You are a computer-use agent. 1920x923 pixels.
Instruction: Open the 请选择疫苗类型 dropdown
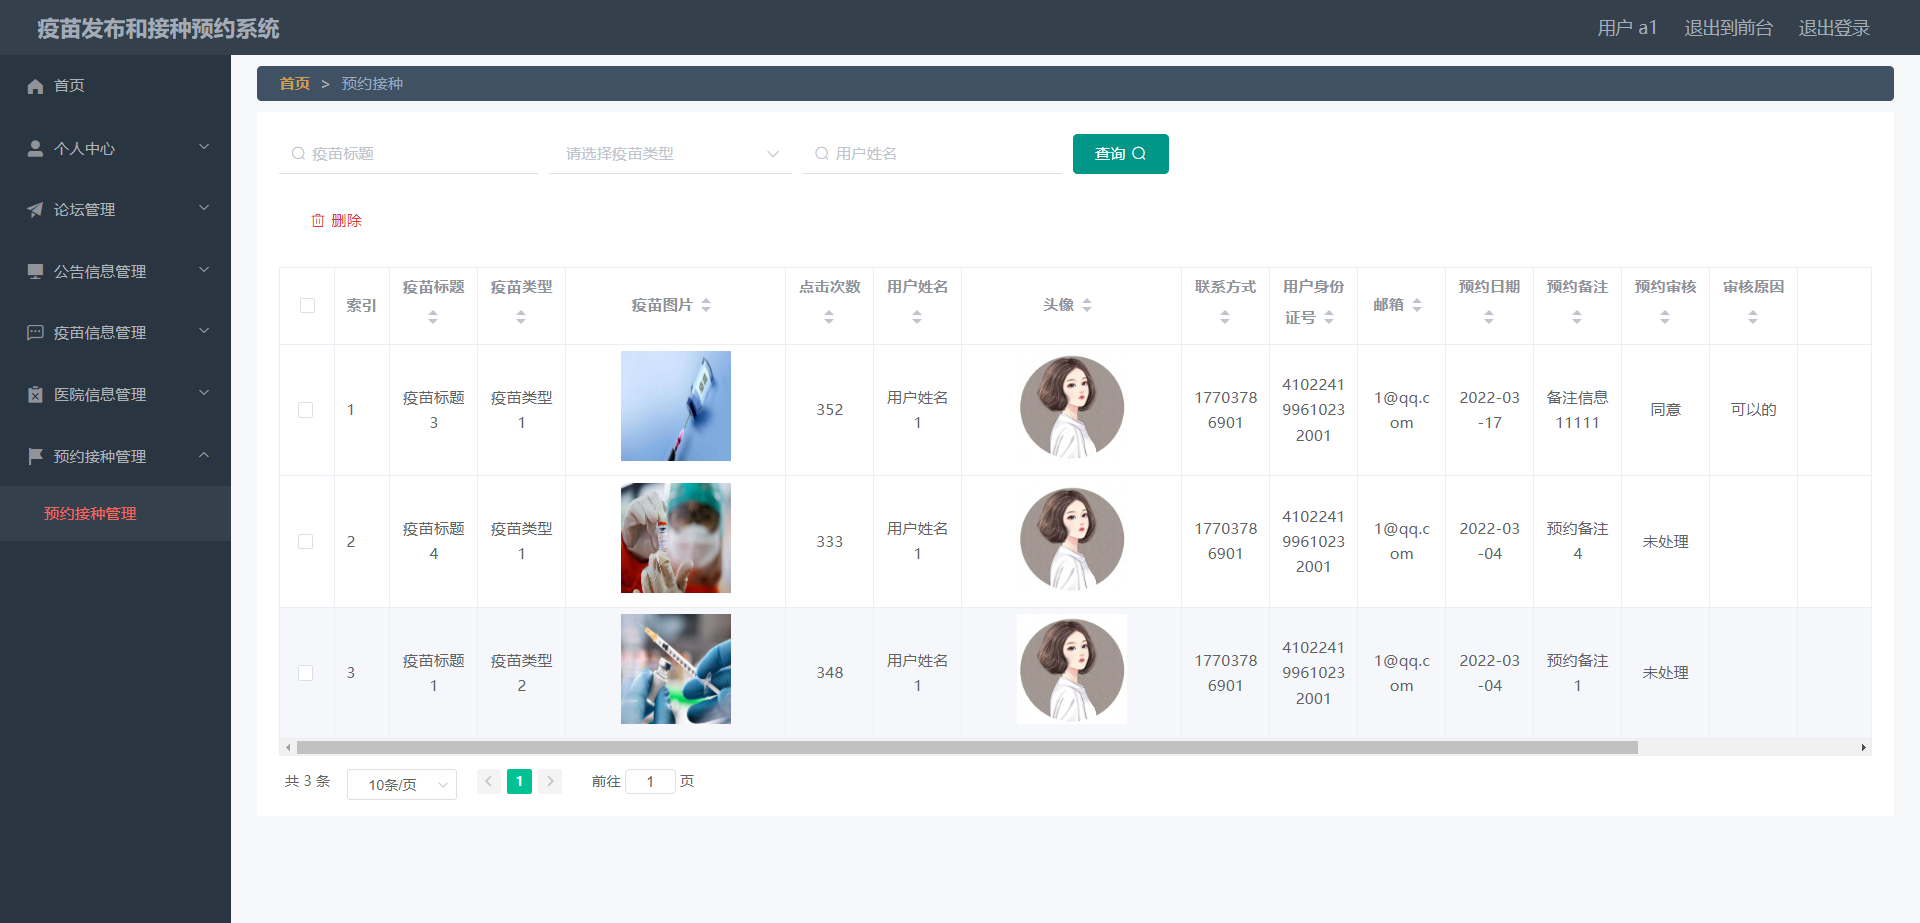(670, 154)
